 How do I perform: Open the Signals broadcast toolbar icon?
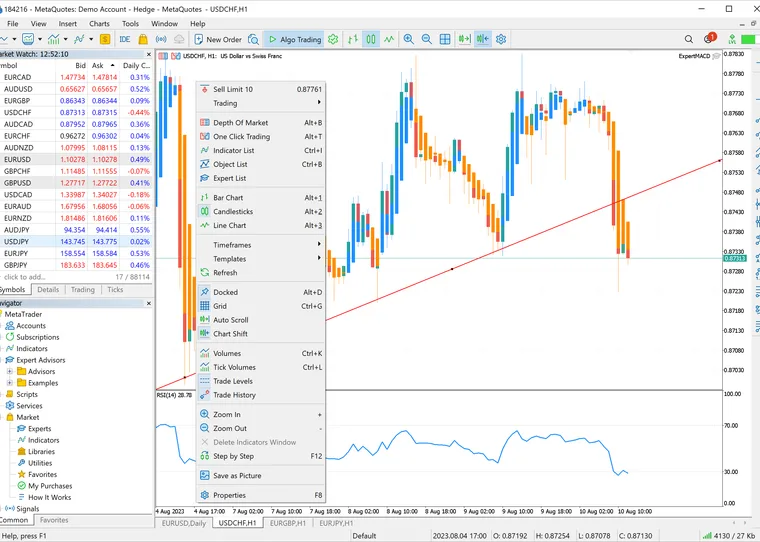tap(161, 39)
